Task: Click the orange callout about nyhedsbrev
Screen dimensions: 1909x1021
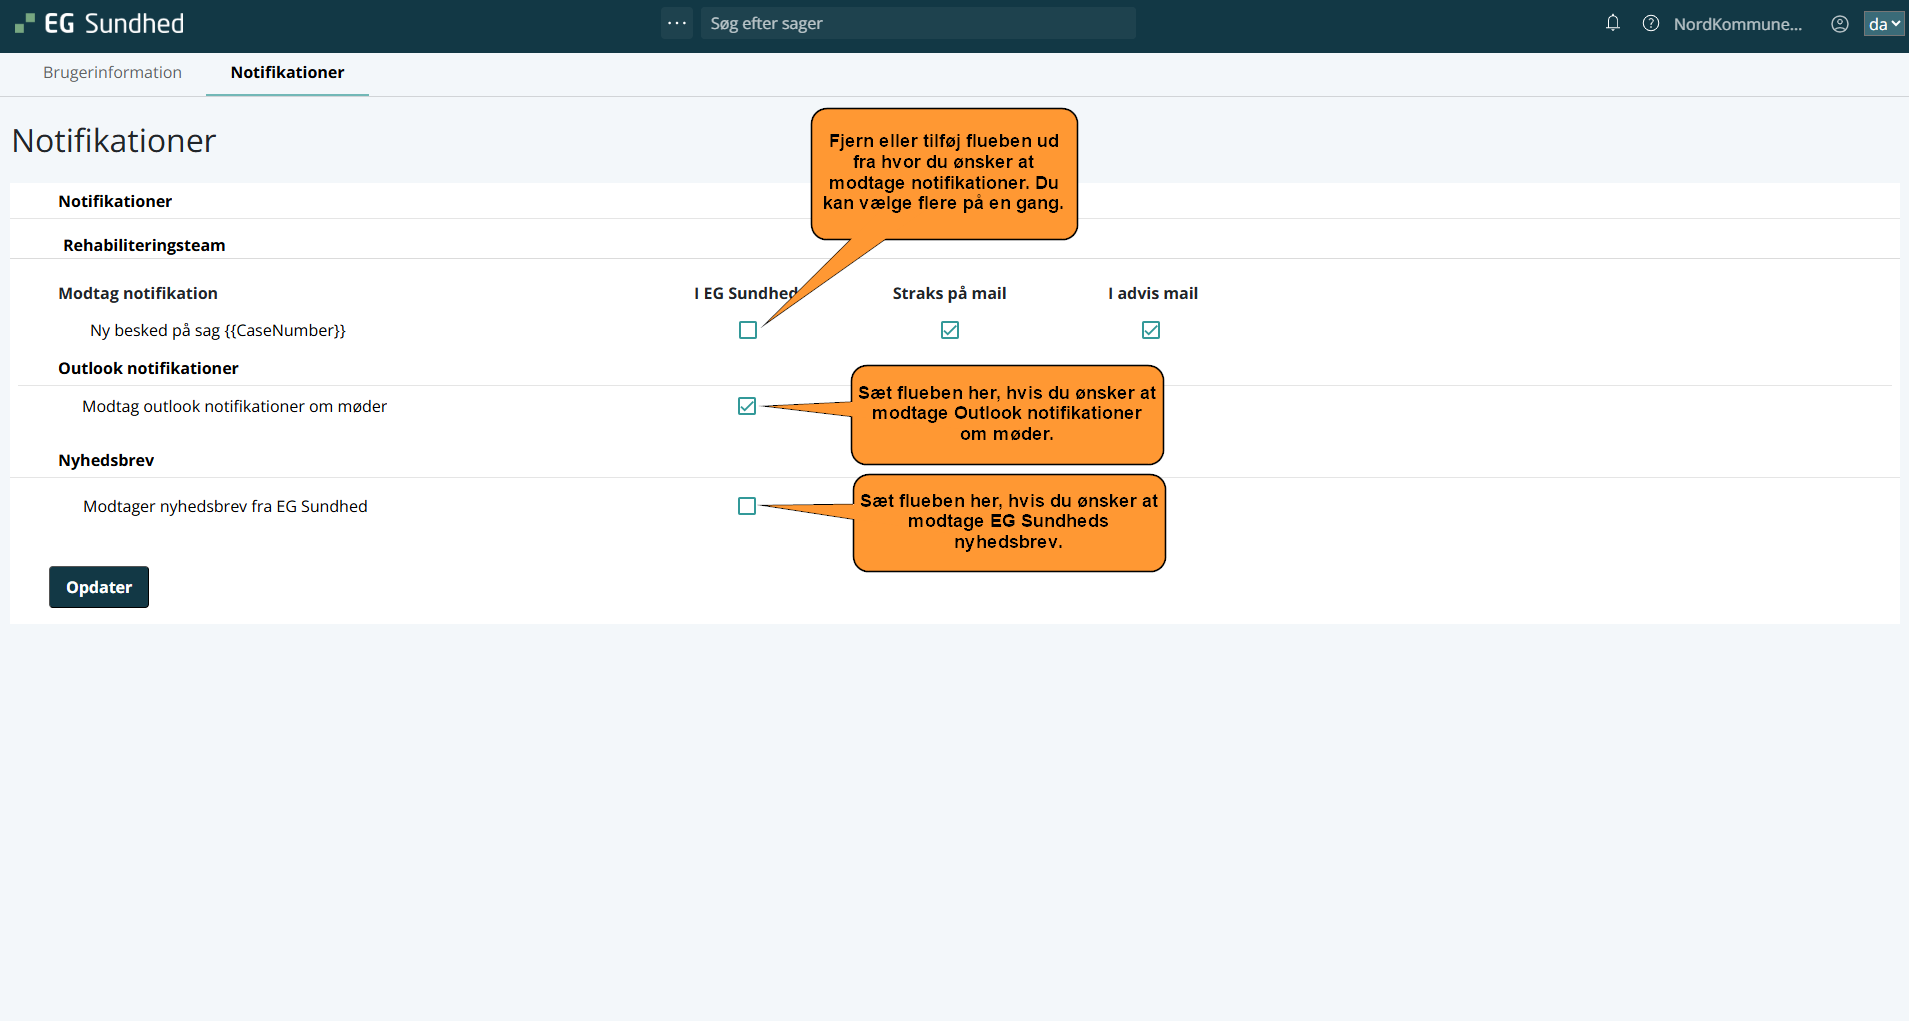Action: pyautogui.click(x=1009, y=522)
